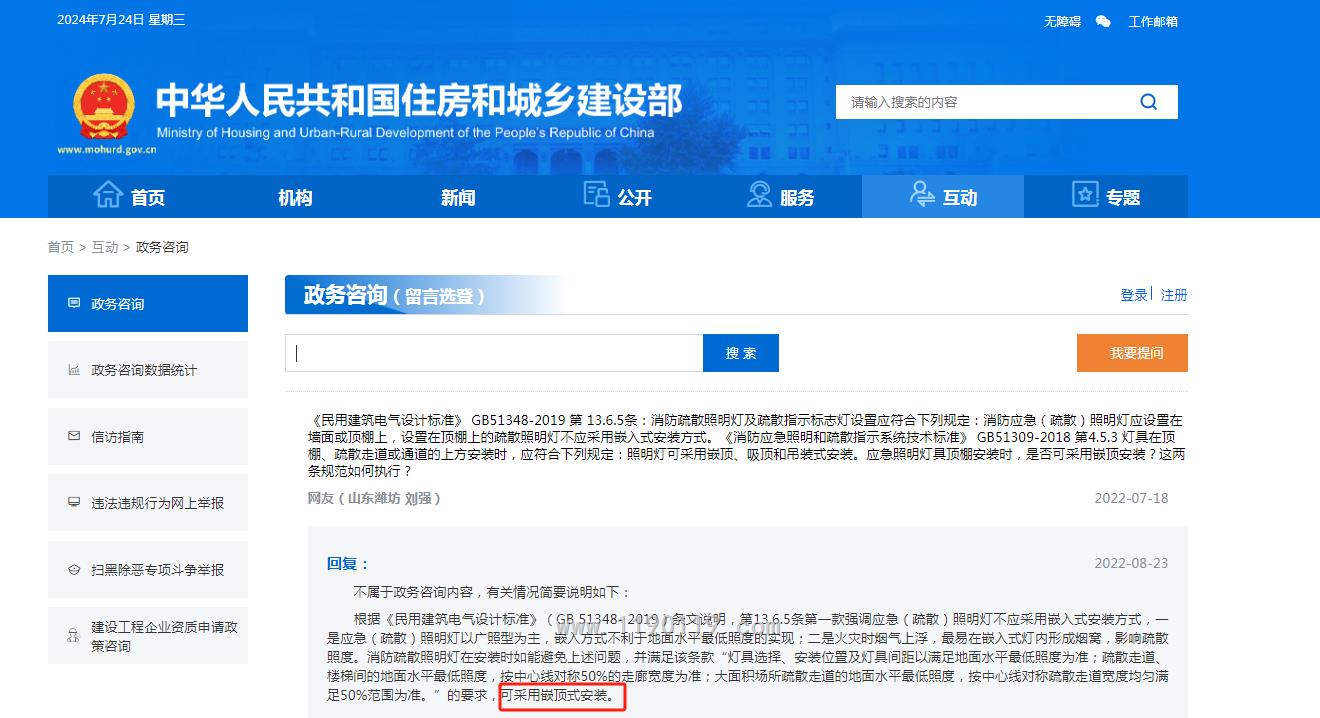1320x718 pixels.
Task: Click the 无障碍 accessibility link
Action: tap(1062, 21)
